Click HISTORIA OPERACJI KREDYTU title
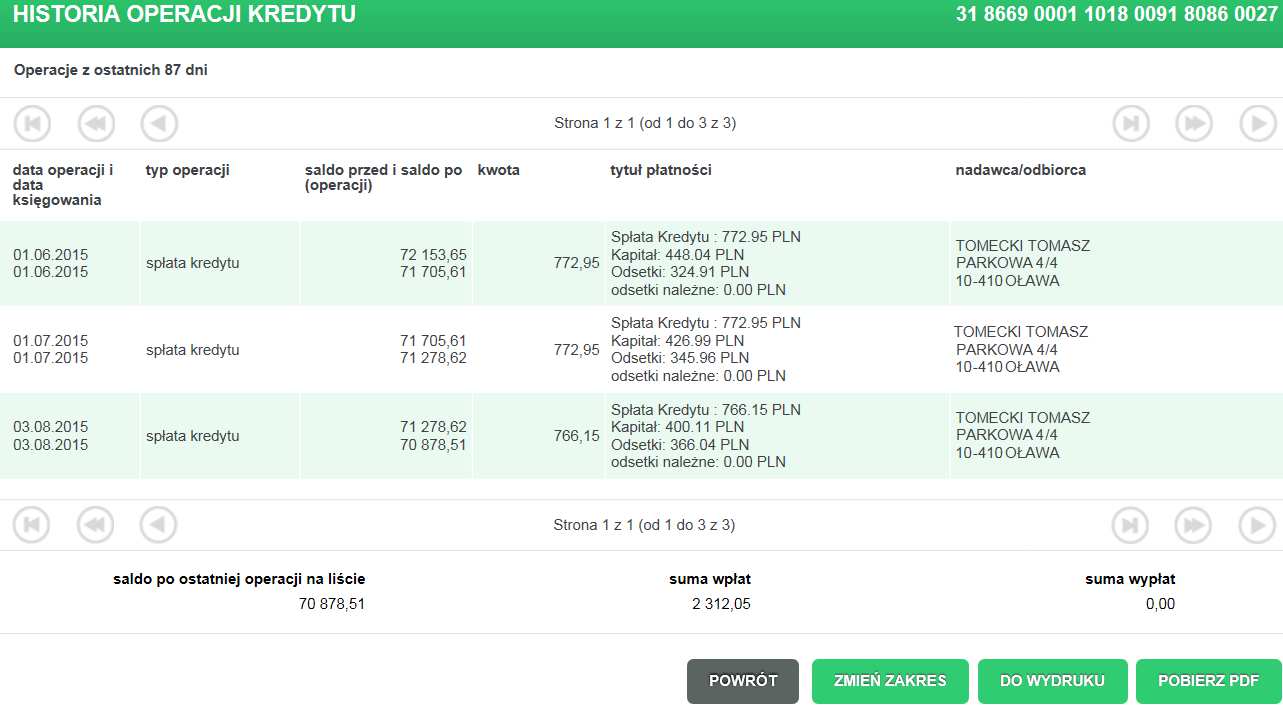Viewport: 1283px width, 720px height. pyautogui.click(x=184, y=15)
